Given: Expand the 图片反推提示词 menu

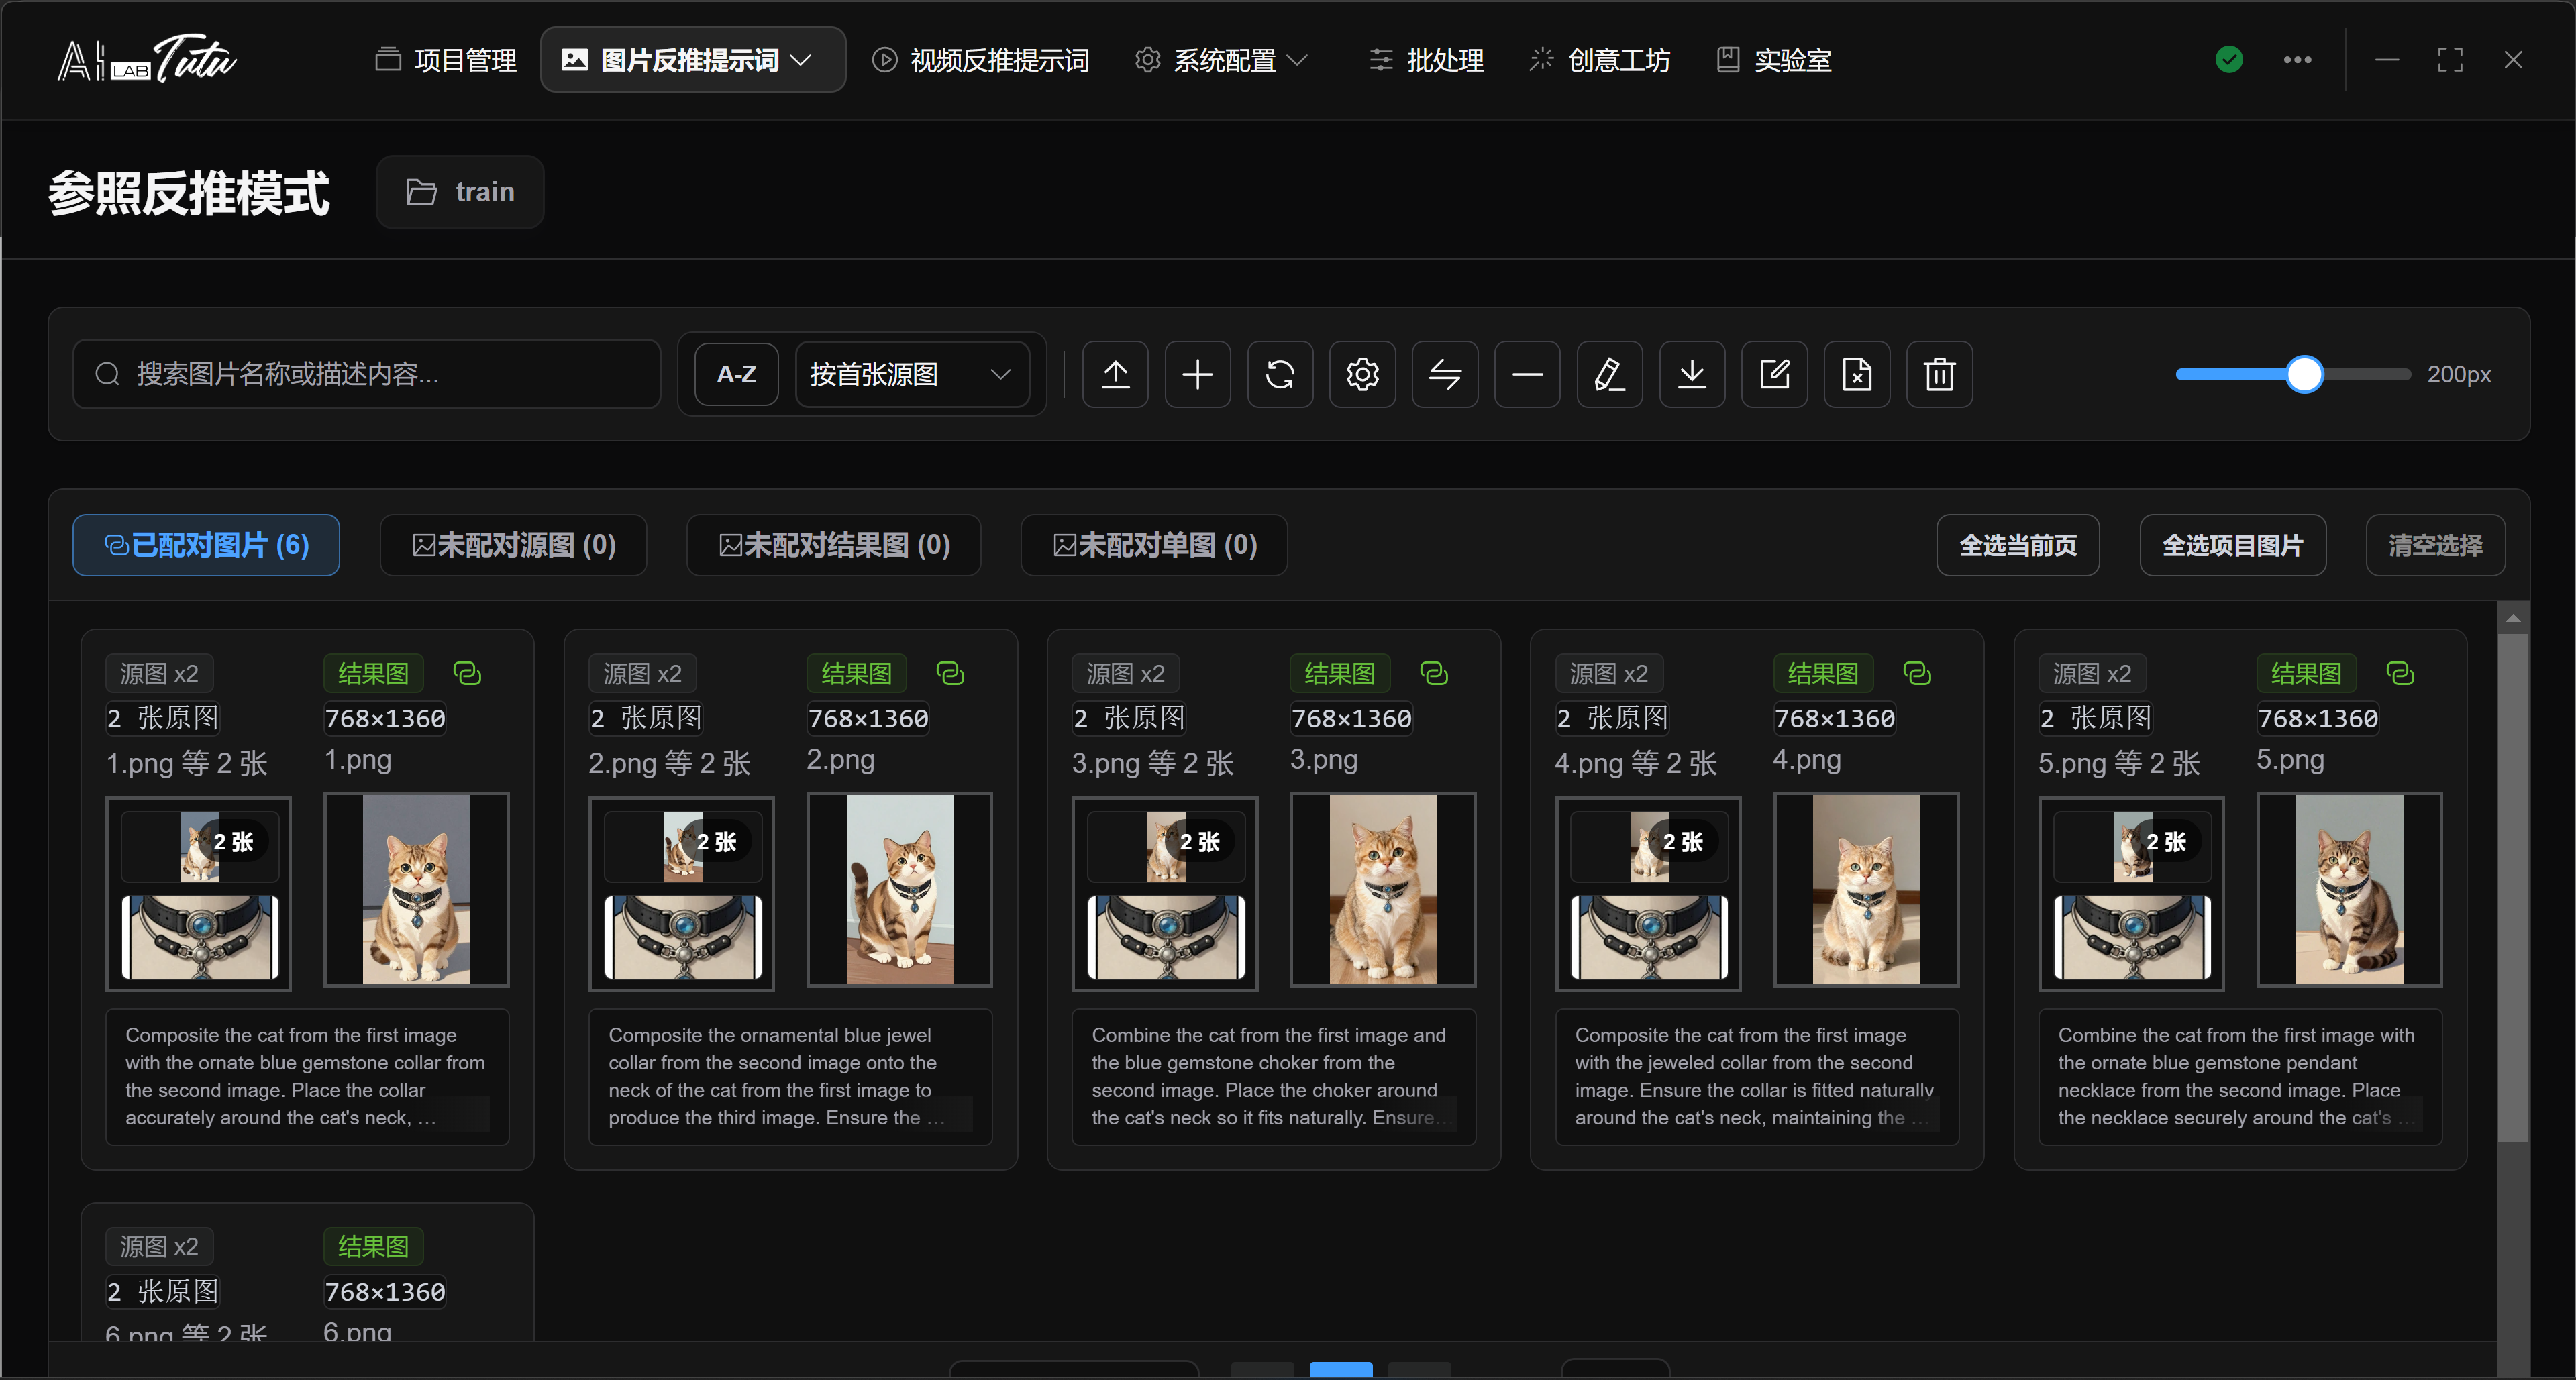Looking at the screenshot, I should tap(693, 60).
